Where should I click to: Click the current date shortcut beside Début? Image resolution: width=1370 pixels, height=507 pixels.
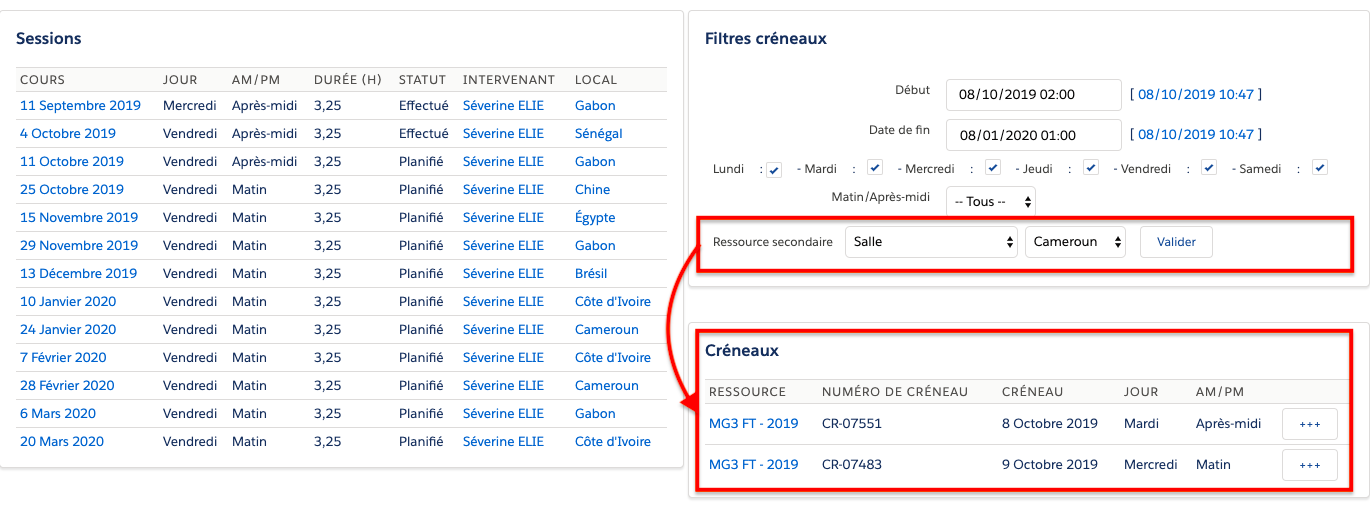coord(1195,95)
